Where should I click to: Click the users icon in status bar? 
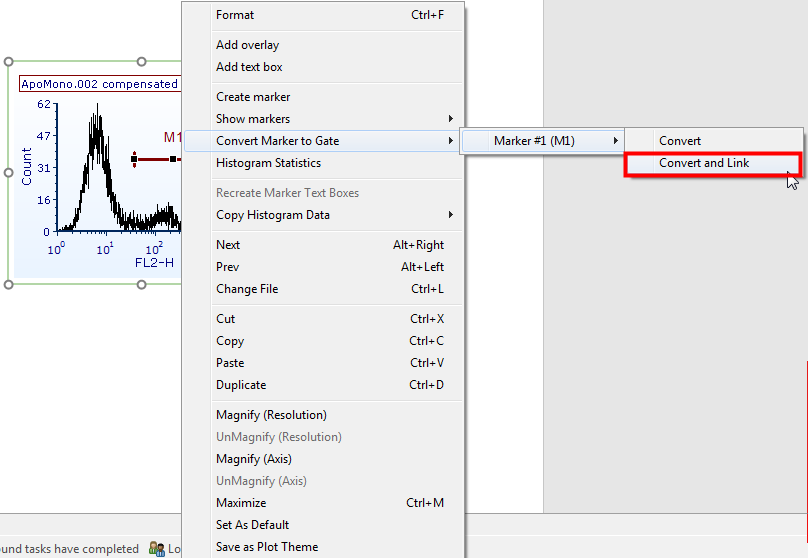click(156, 548)
